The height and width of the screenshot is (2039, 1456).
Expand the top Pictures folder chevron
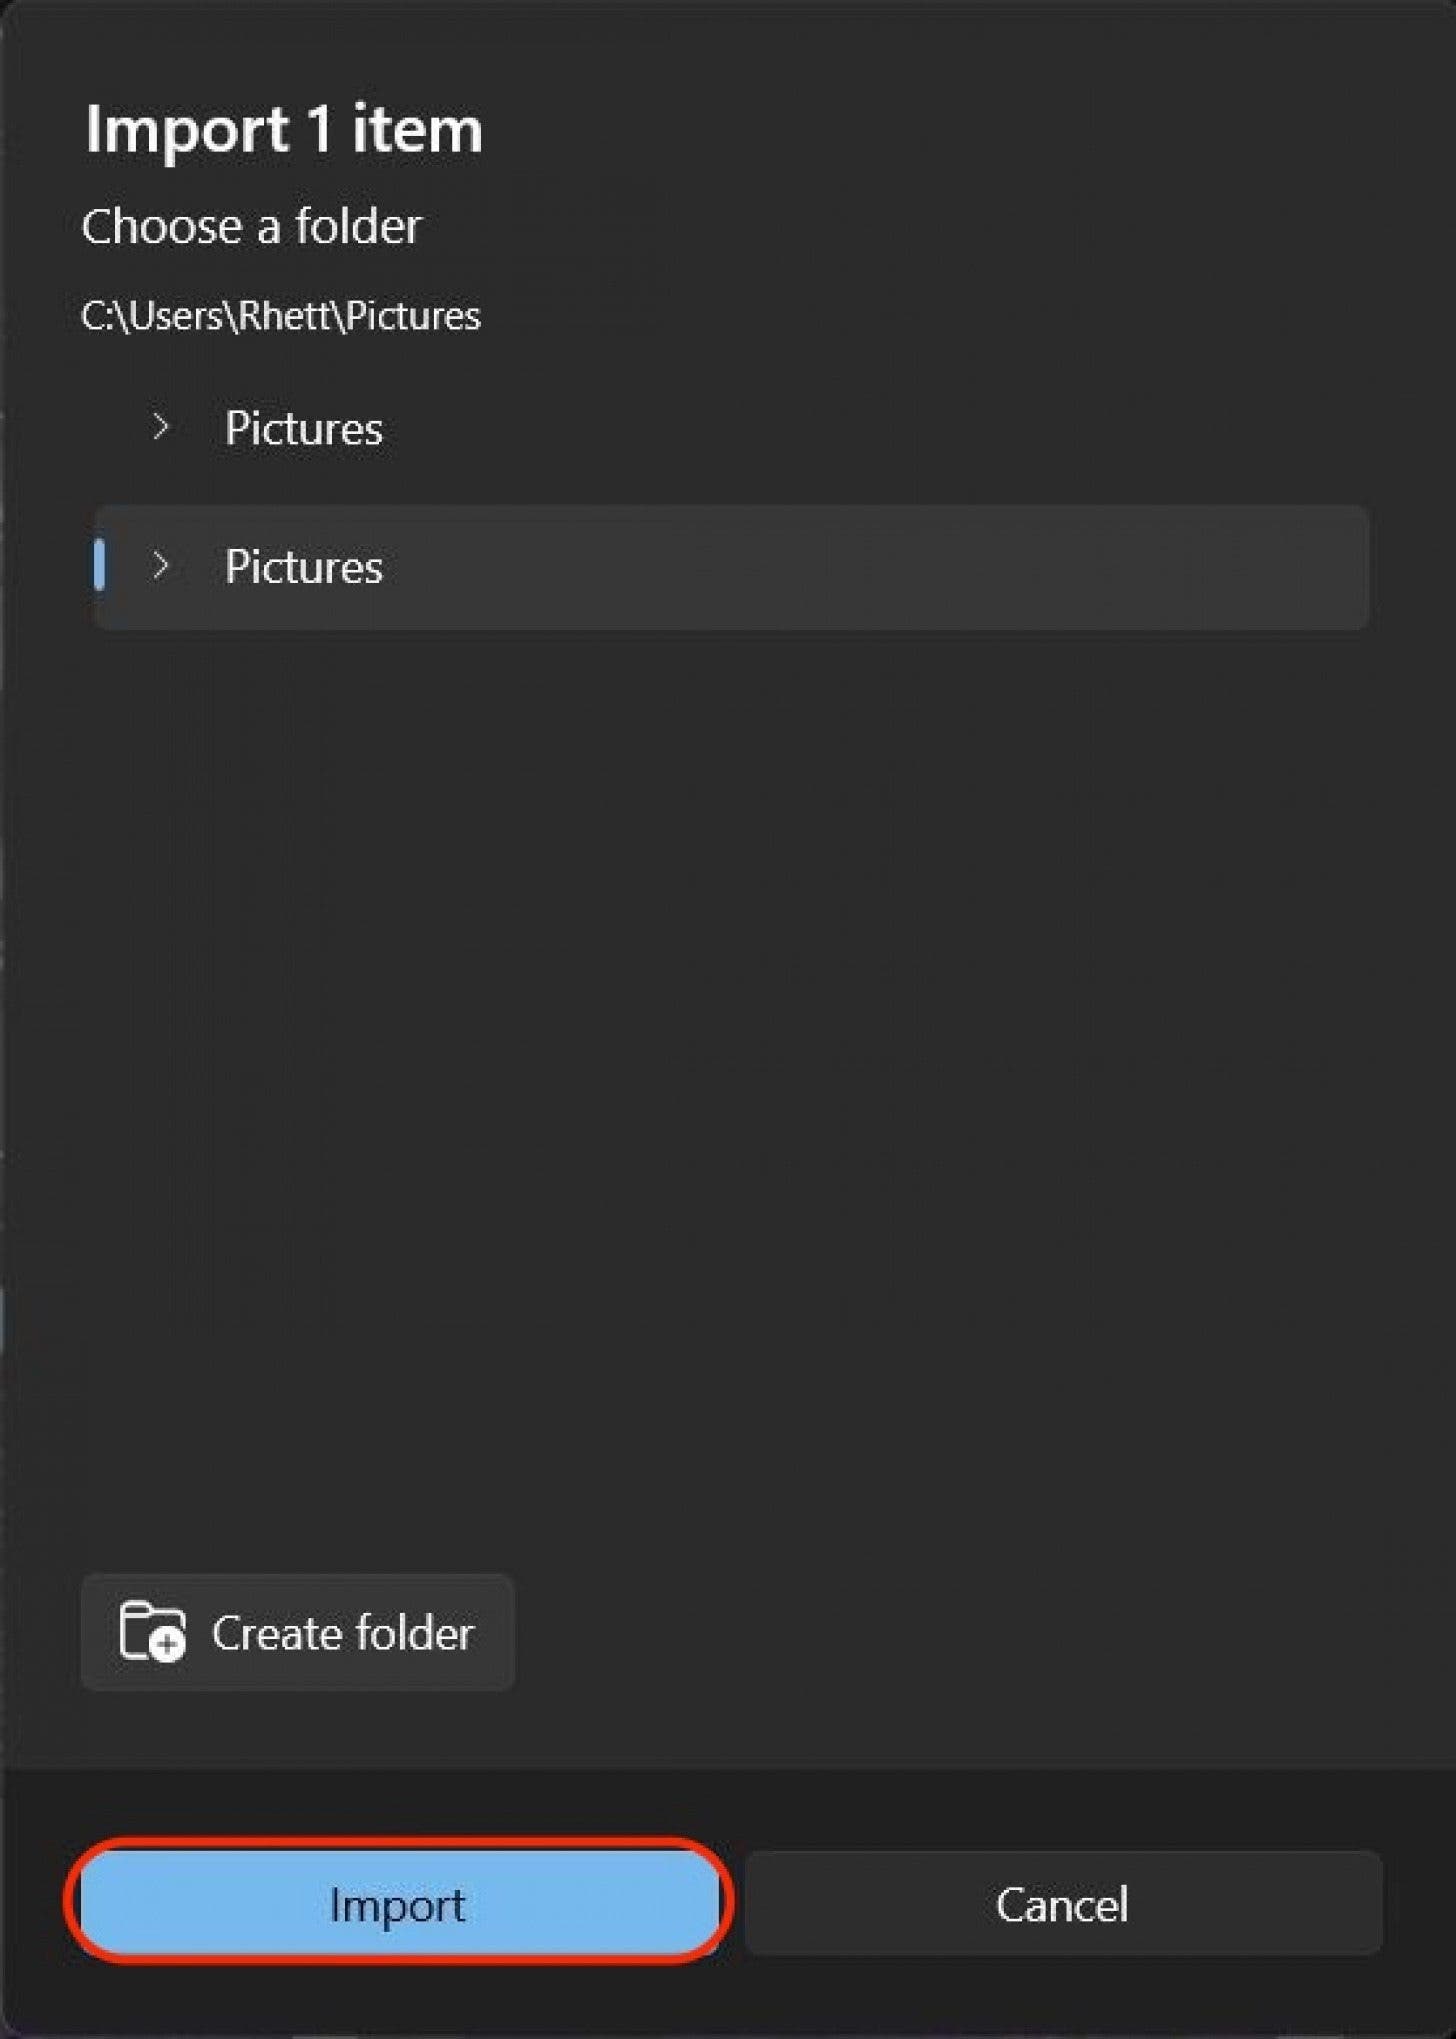[160, 428]
